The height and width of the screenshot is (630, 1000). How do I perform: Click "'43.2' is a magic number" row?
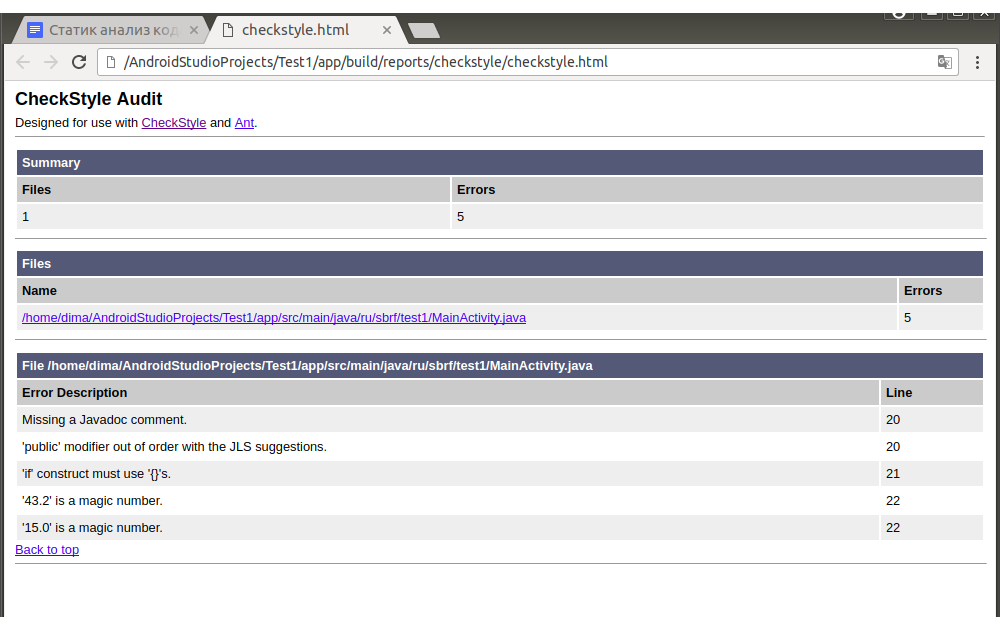click(448, 501)
